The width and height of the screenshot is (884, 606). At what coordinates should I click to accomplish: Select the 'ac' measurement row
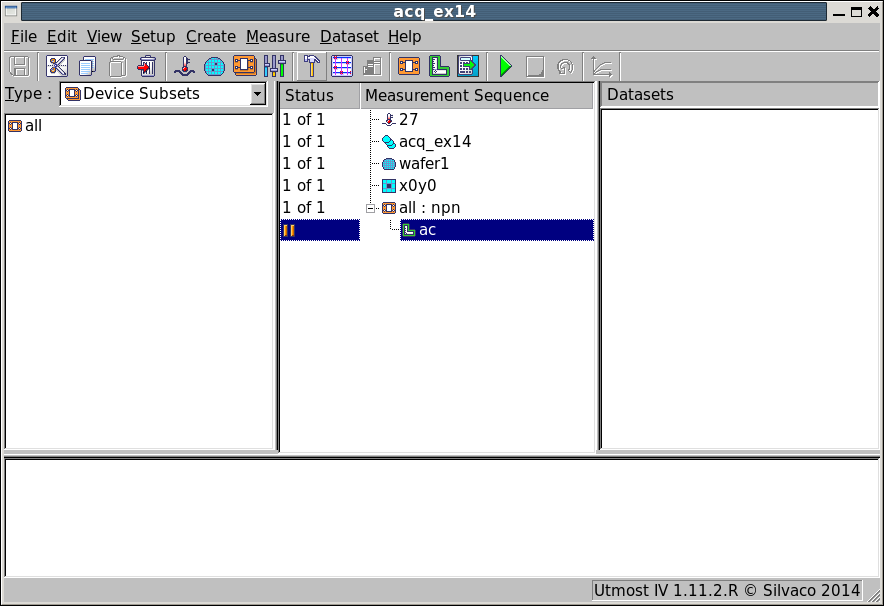pos(497,230)
